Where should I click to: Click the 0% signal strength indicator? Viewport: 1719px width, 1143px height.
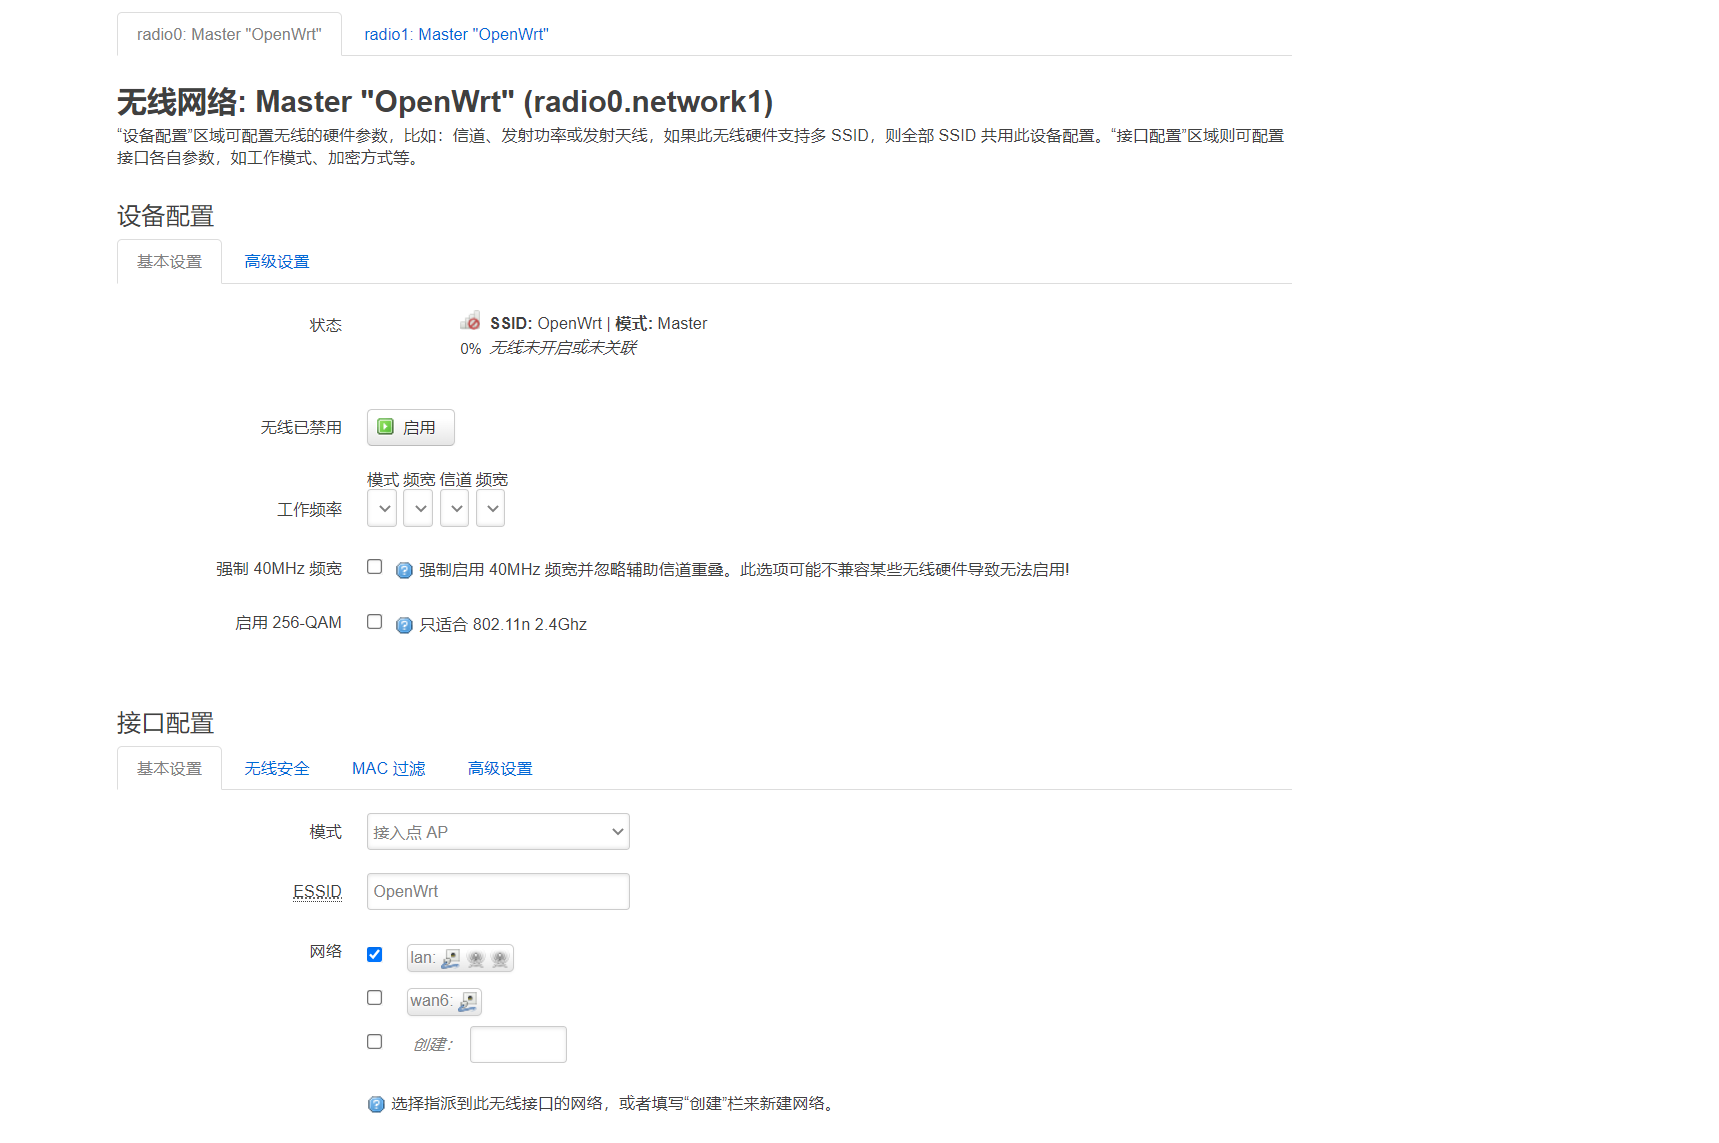coord(469,348)
